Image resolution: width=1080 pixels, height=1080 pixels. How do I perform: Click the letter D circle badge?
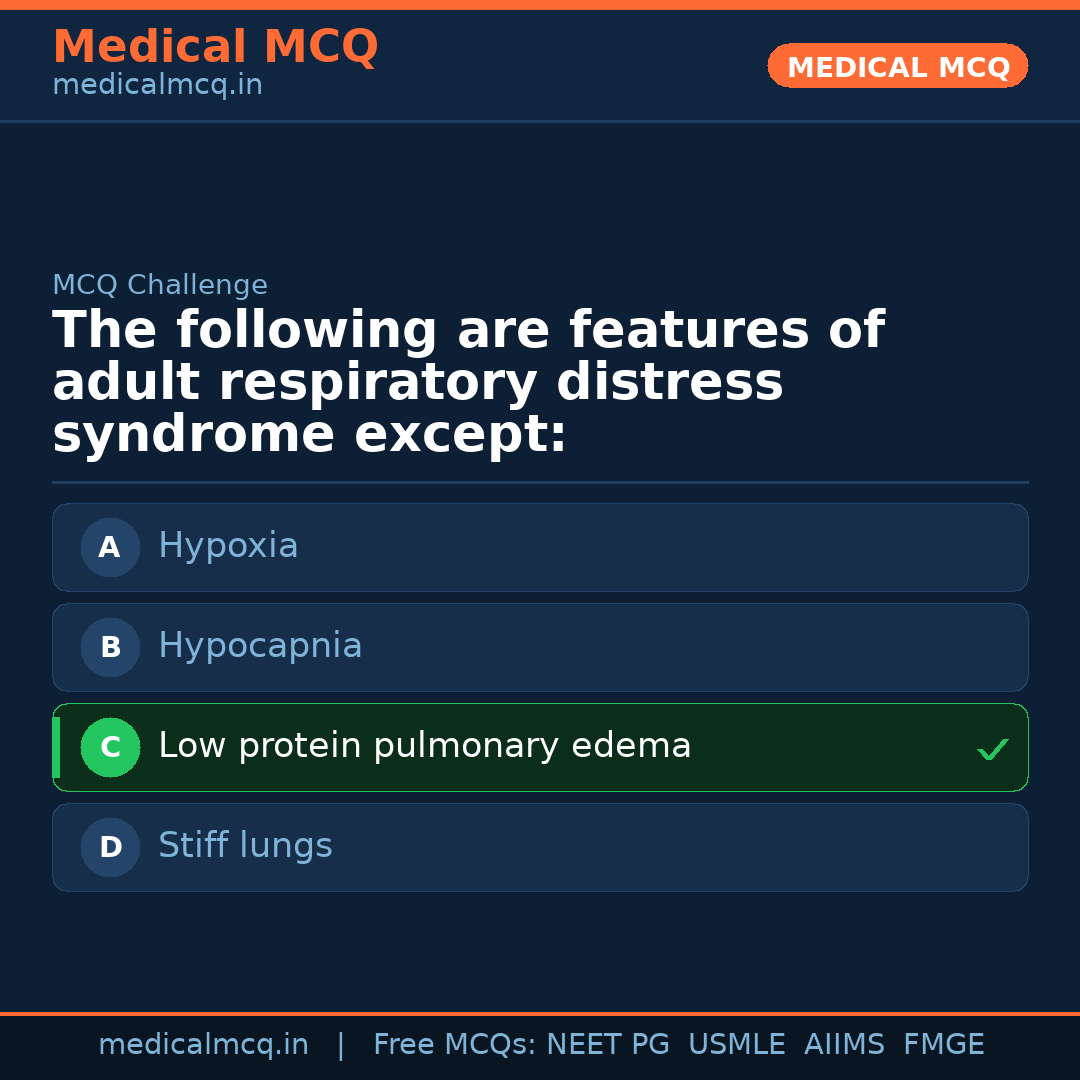[x=110, y=847]
